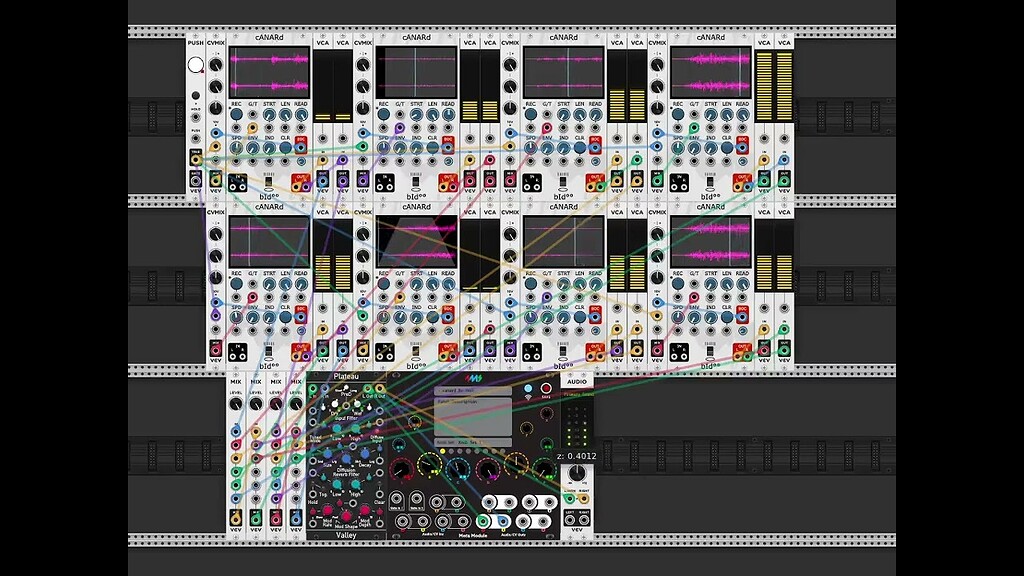Image resolution: width=1024 pixels, height=576 pixels.
Task: Click the big white PUSH module button
Action: pyautogui.click(x=195, y=65)
